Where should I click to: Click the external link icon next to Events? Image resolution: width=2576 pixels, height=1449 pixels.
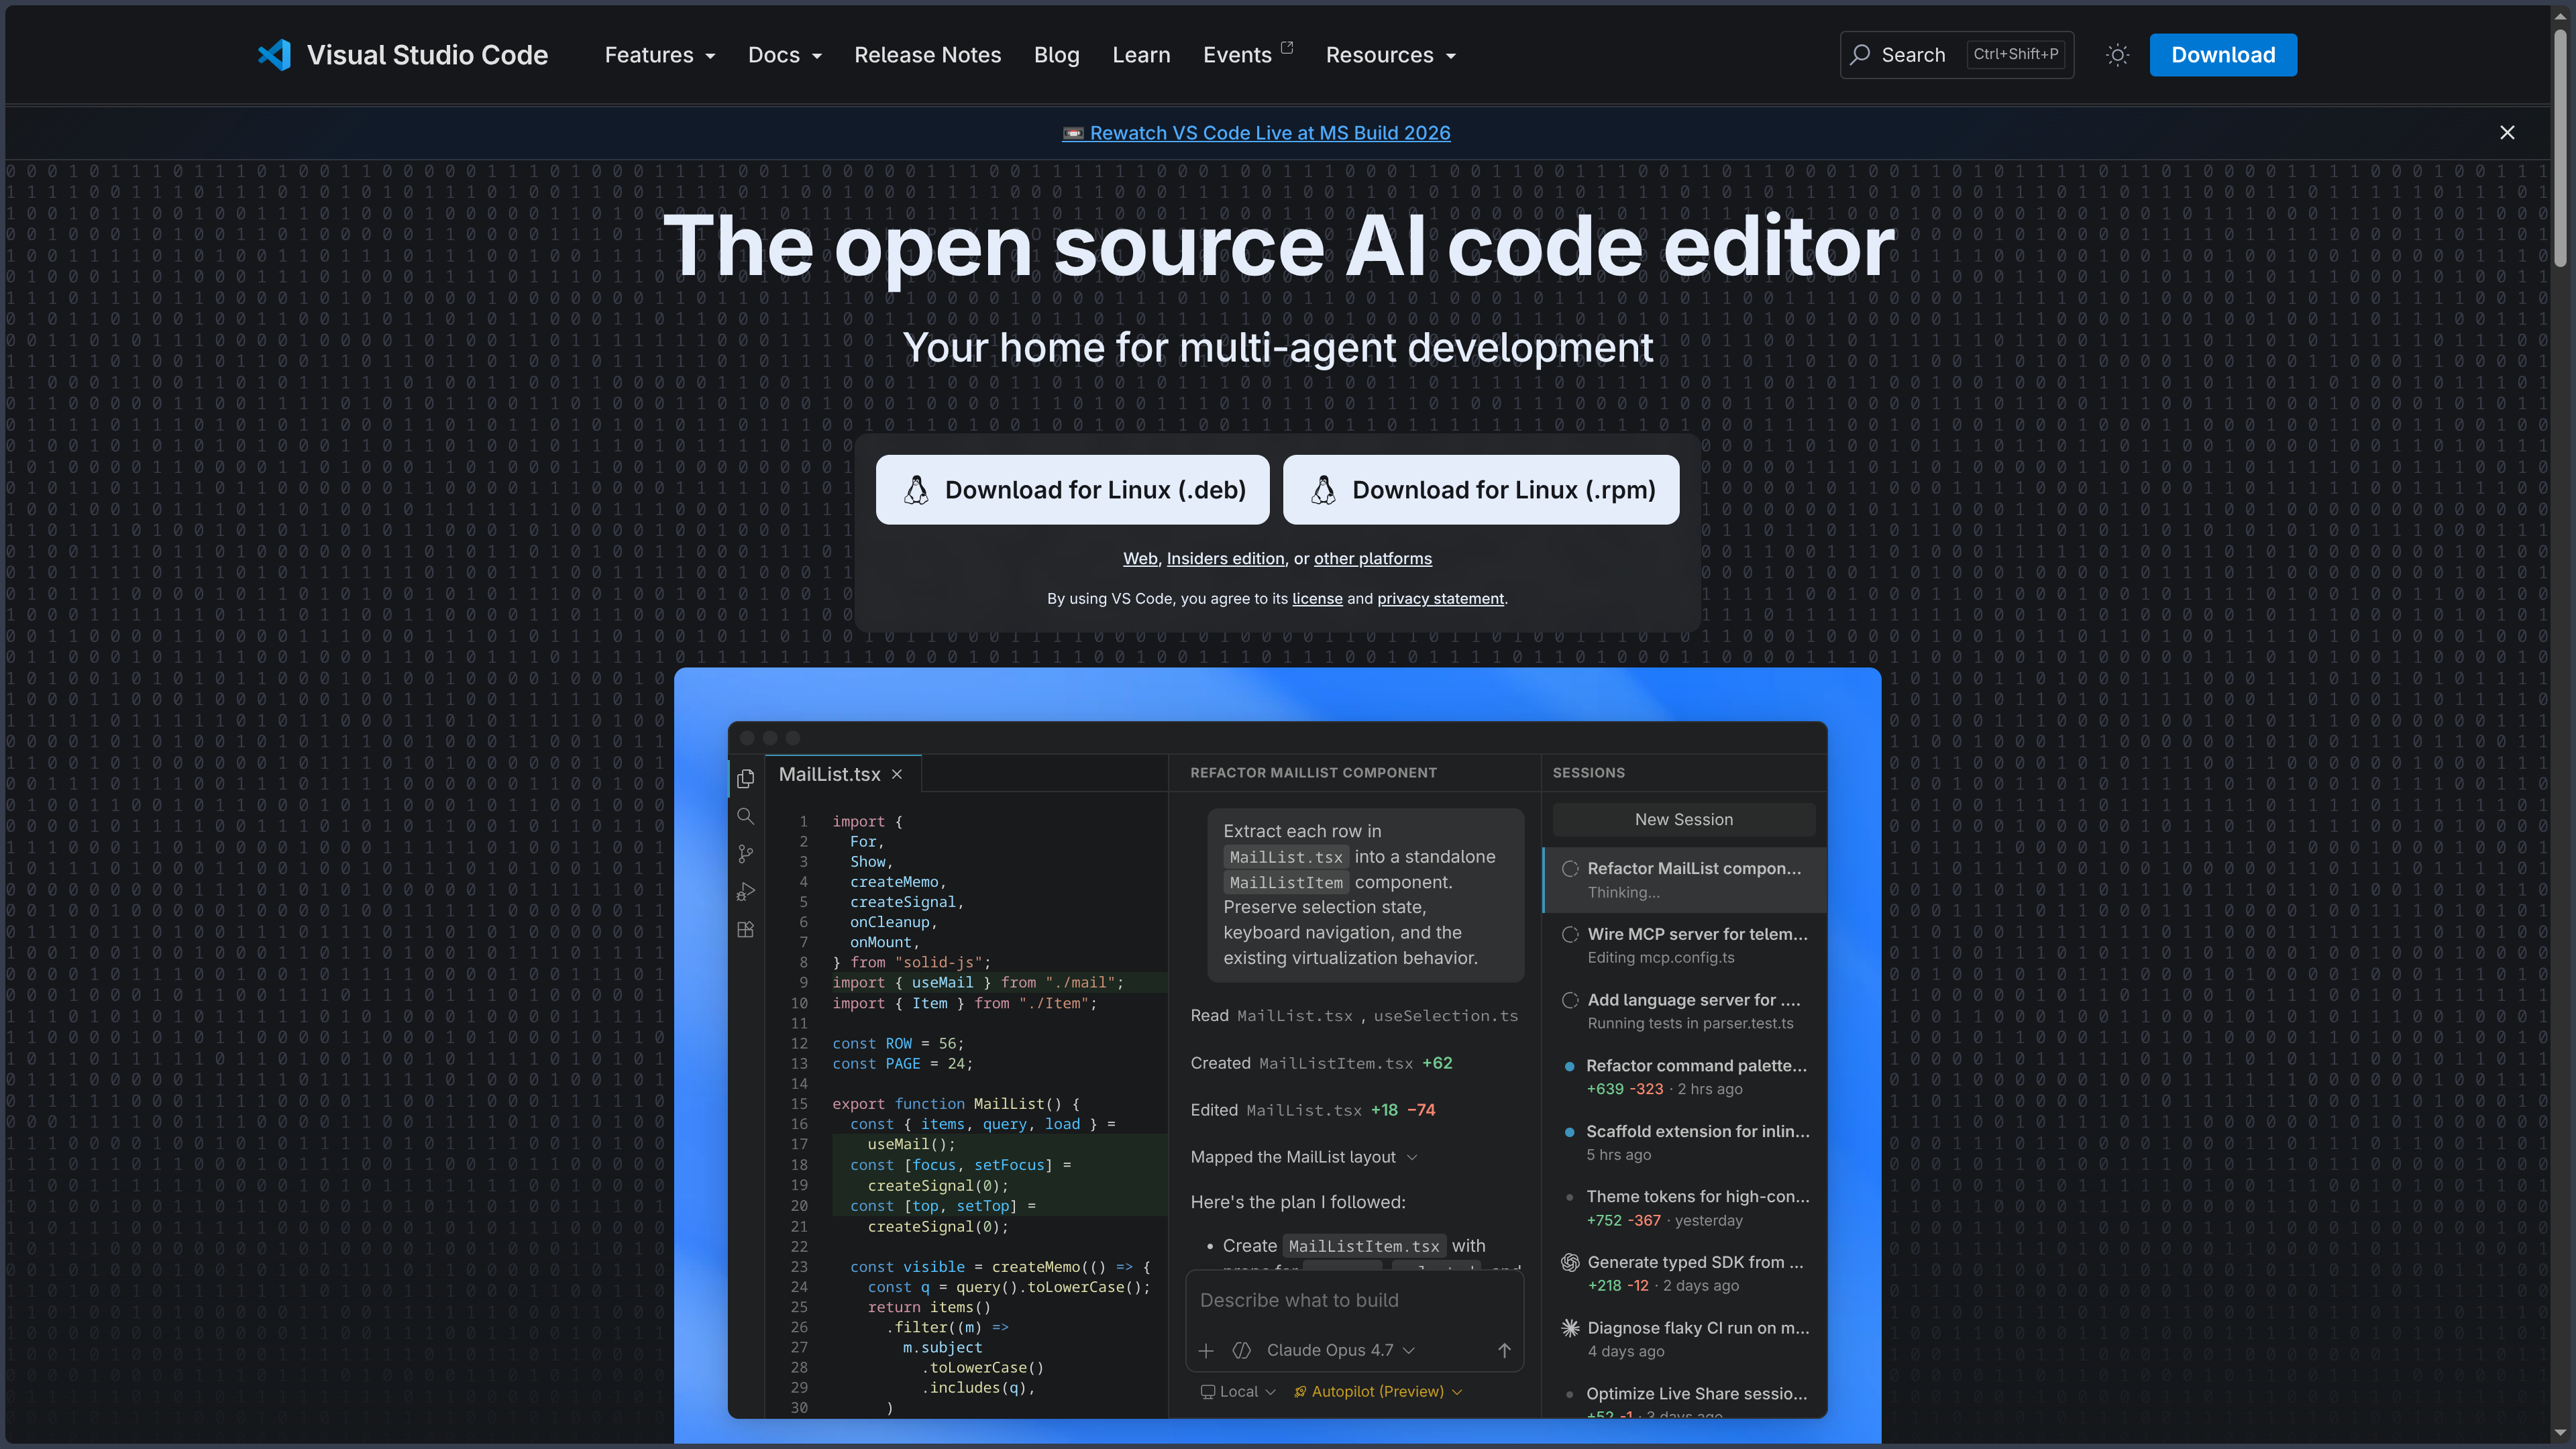[1287, 47]
